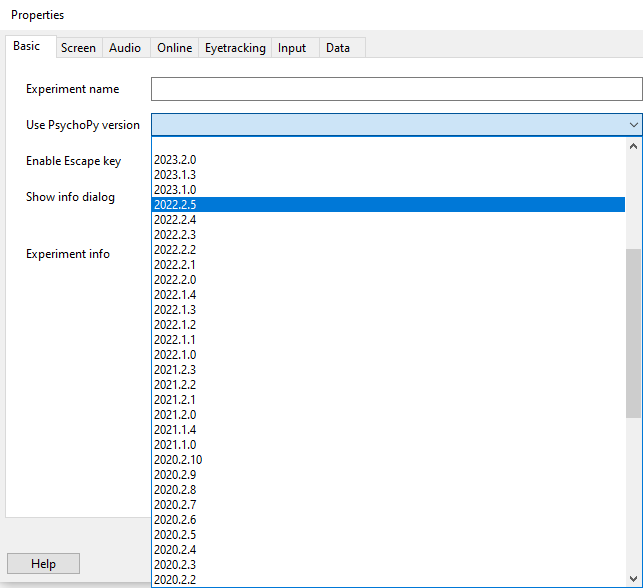The image size is (643, 588).
Task: Open the Screen tab
Action: point(79,48)
